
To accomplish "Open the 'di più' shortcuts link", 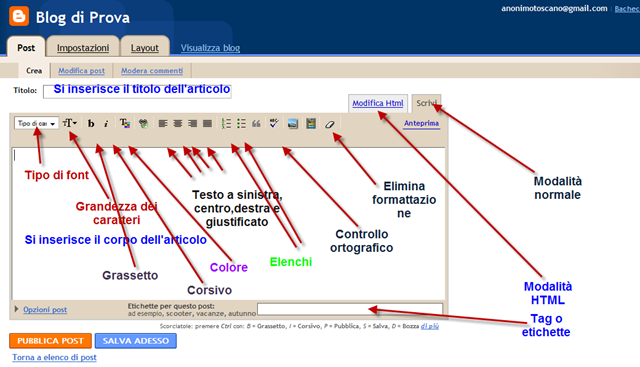I will [430, 326].
